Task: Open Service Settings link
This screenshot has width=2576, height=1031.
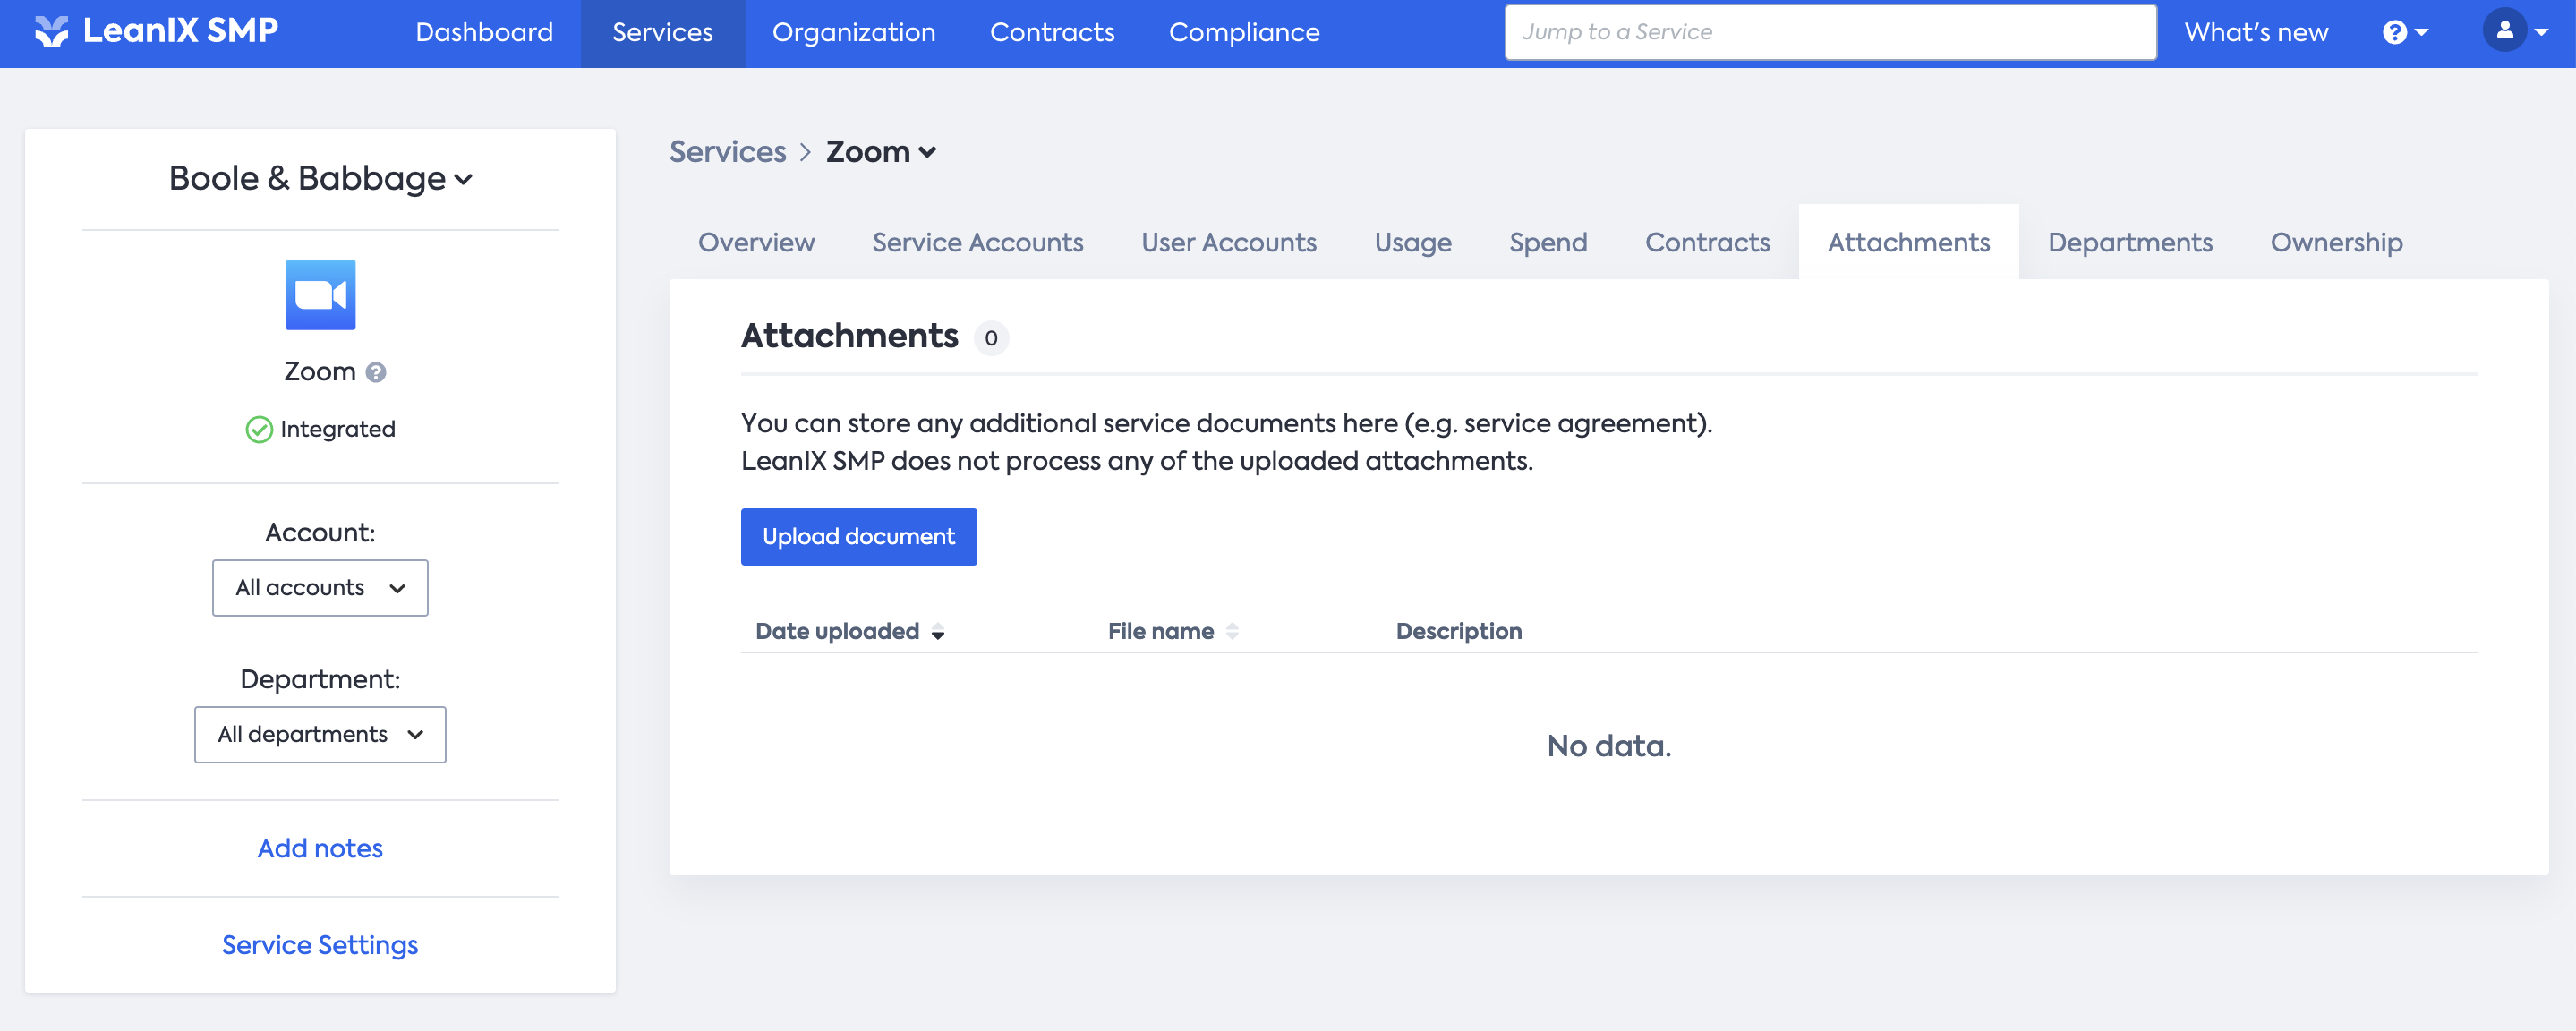Action: 320,945
